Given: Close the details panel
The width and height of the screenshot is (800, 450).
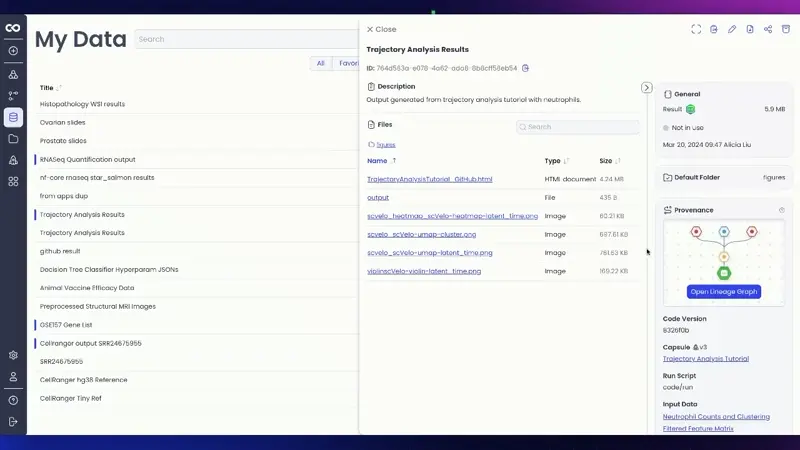Looking at the screenshot, I should tap(381, 29).
